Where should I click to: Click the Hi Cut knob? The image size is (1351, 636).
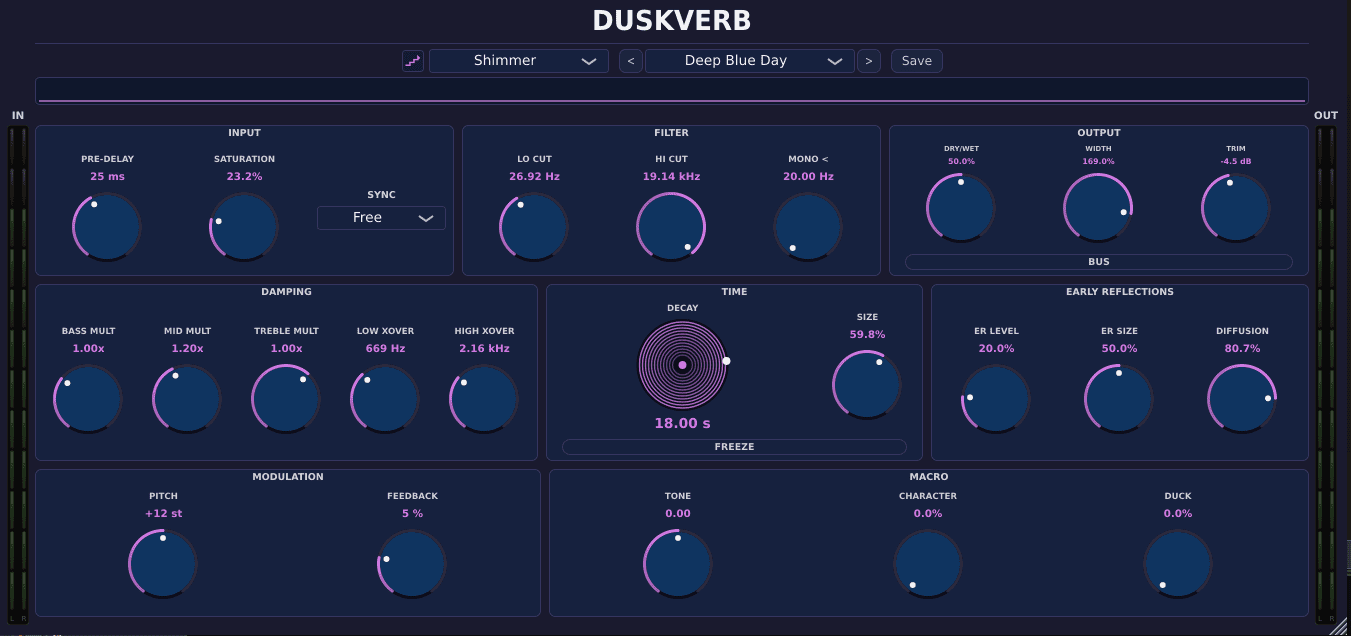pos(671,226)
